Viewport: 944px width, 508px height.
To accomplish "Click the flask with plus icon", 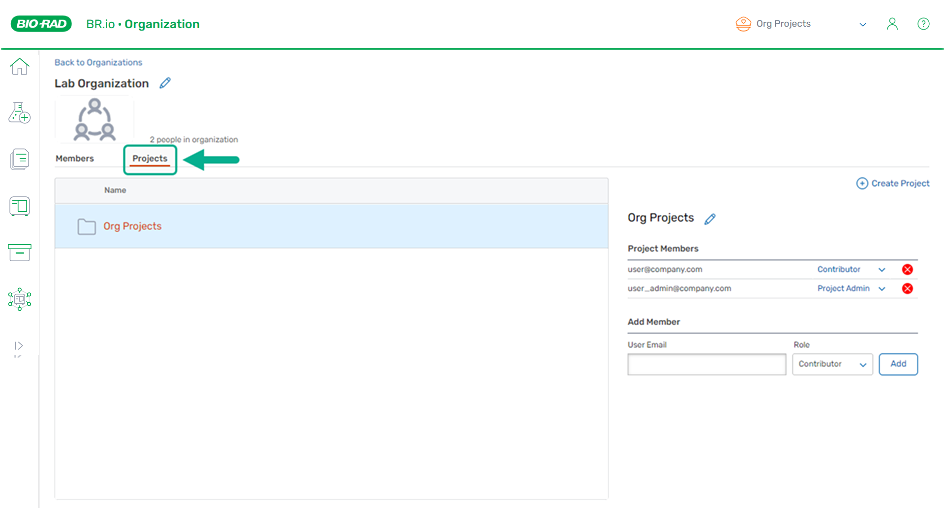I will (x=19, y=113).
